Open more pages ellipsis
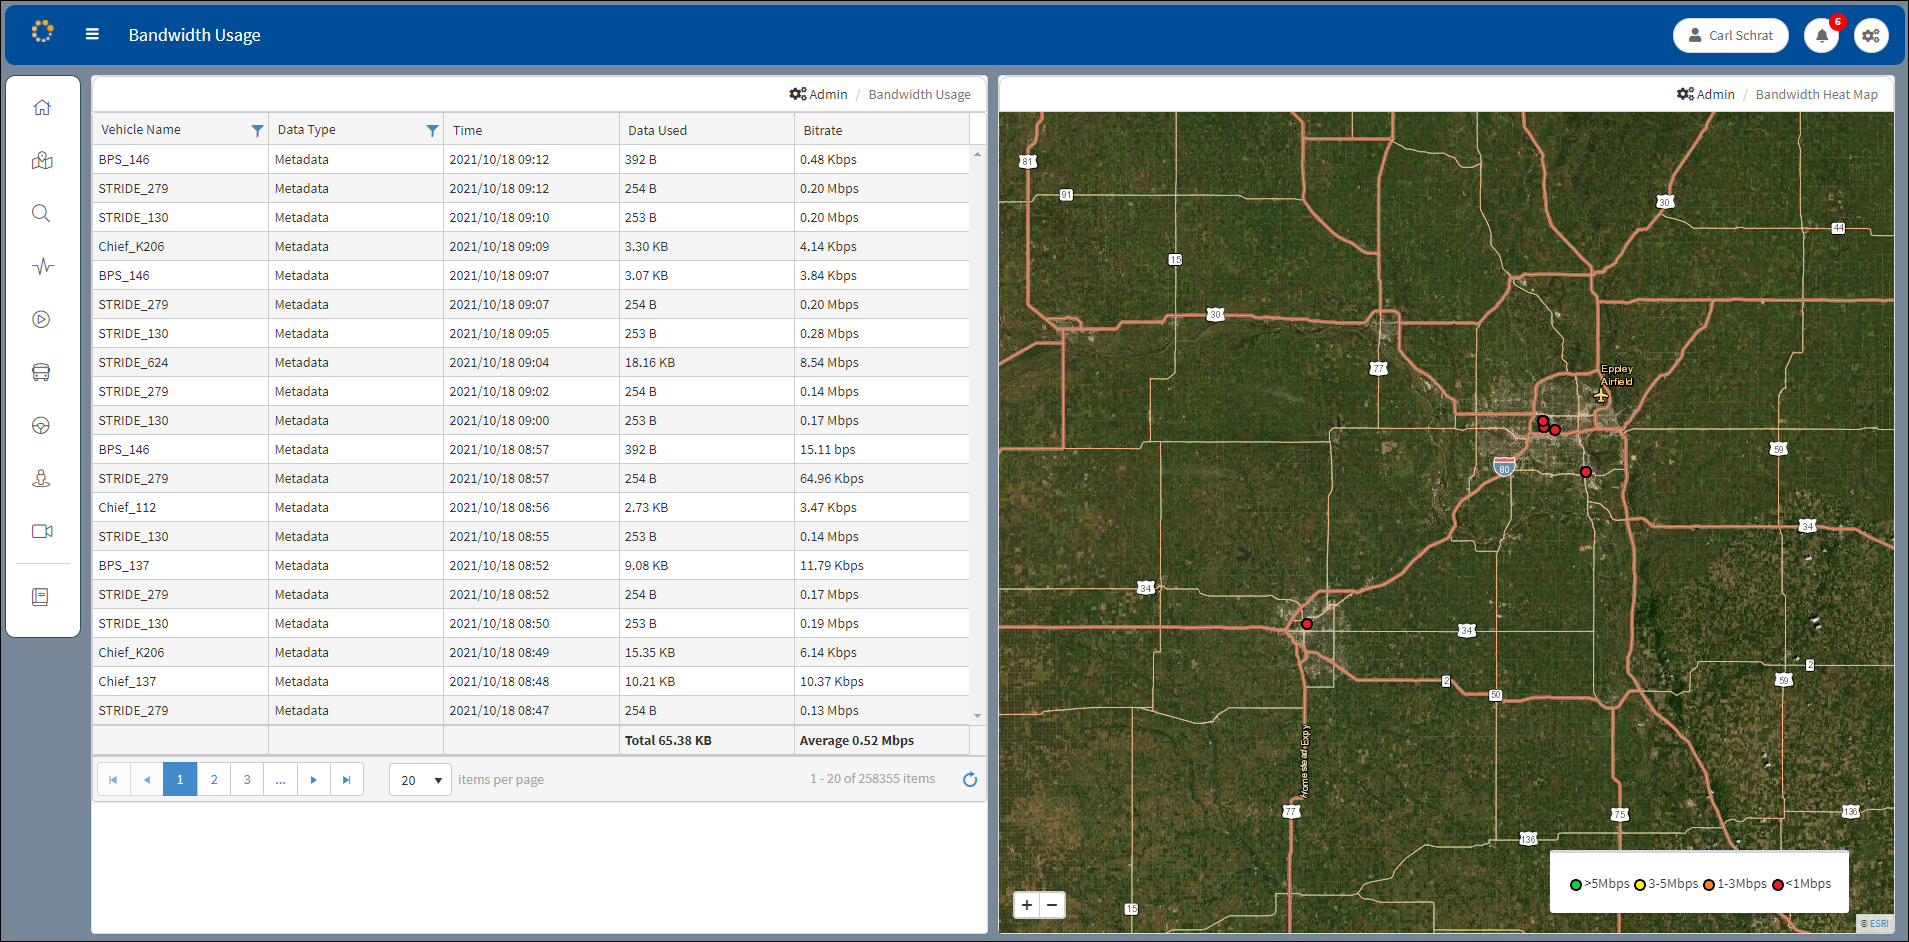Screen dimensions: 1909x942 coord(280,779)
